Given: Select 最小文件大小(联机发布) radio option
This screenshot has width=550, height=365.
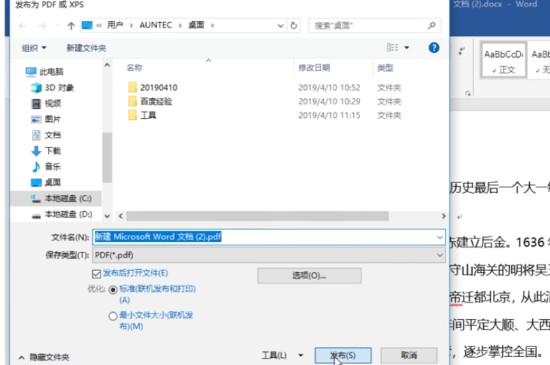Looking at the screenshot, I should click(113, 316).
